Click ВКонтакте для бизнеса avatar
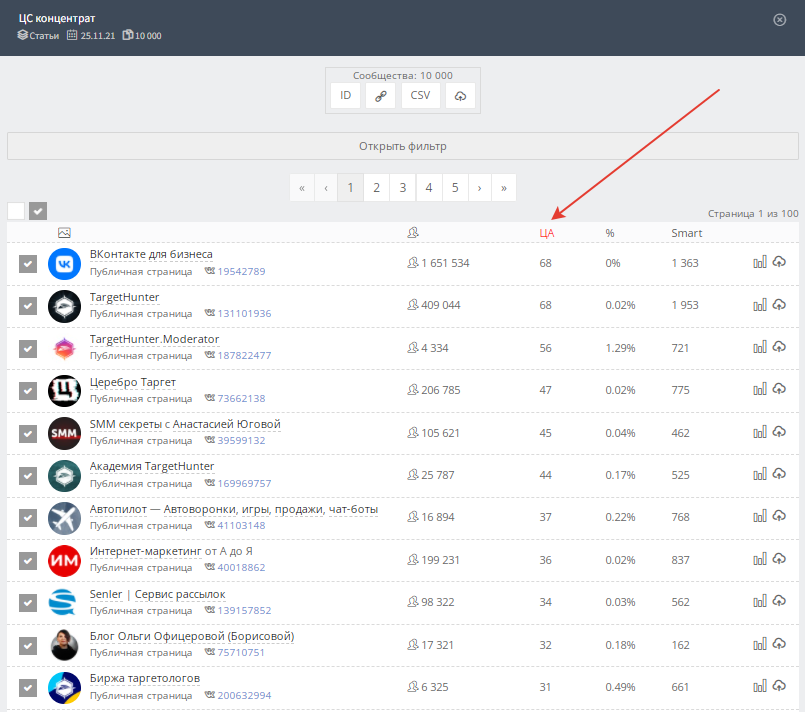The width and height of the screenshot is (805, 712). [x=64, y=264]
